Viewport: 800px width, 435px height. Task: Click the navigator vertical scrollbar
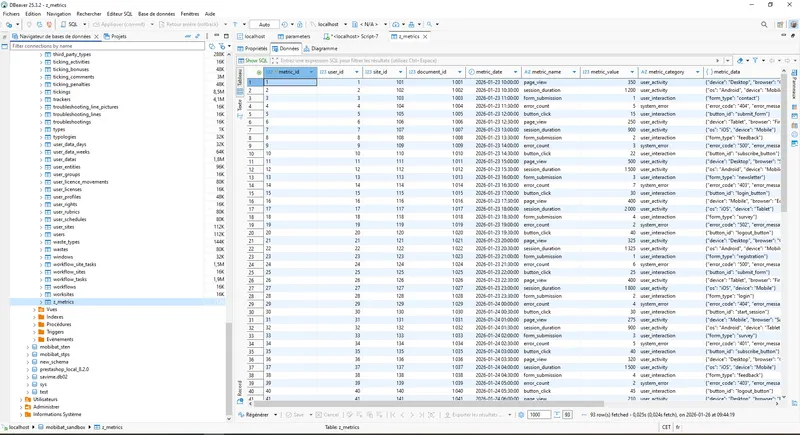[229, 369]
